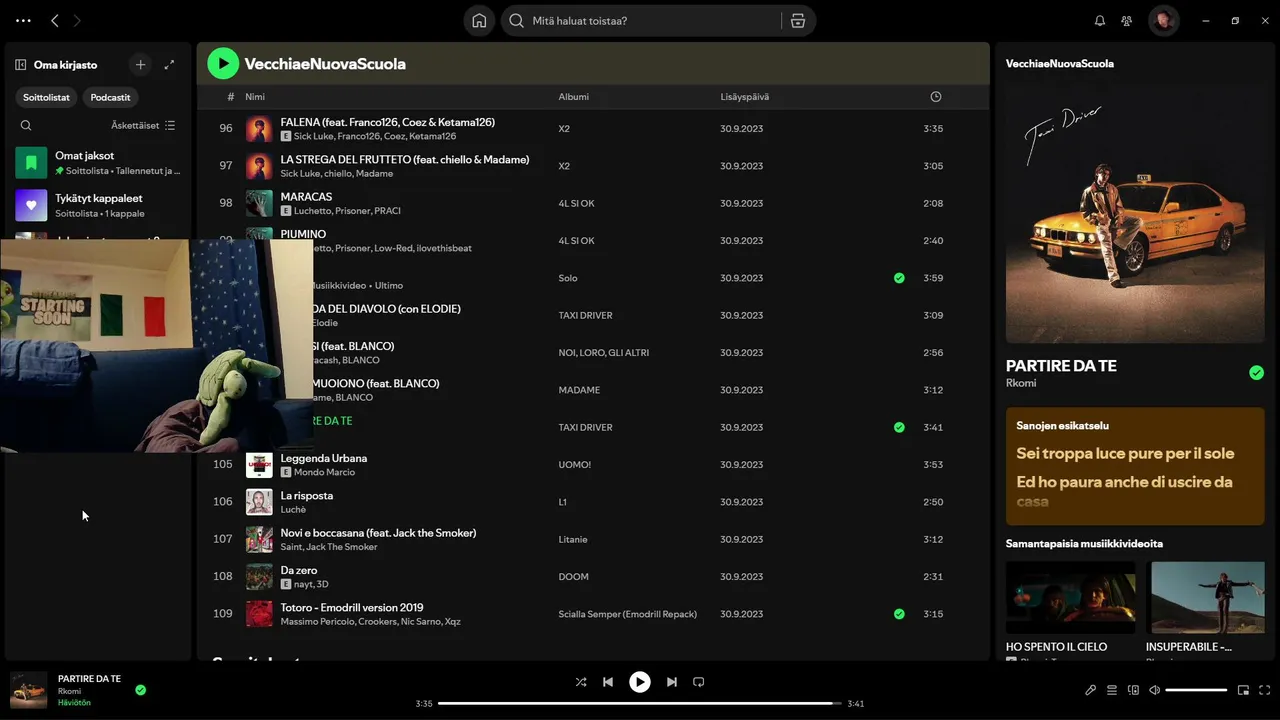Open notifications bell icon
This screenshot has width=1280, height=720.
point(1100,20)
